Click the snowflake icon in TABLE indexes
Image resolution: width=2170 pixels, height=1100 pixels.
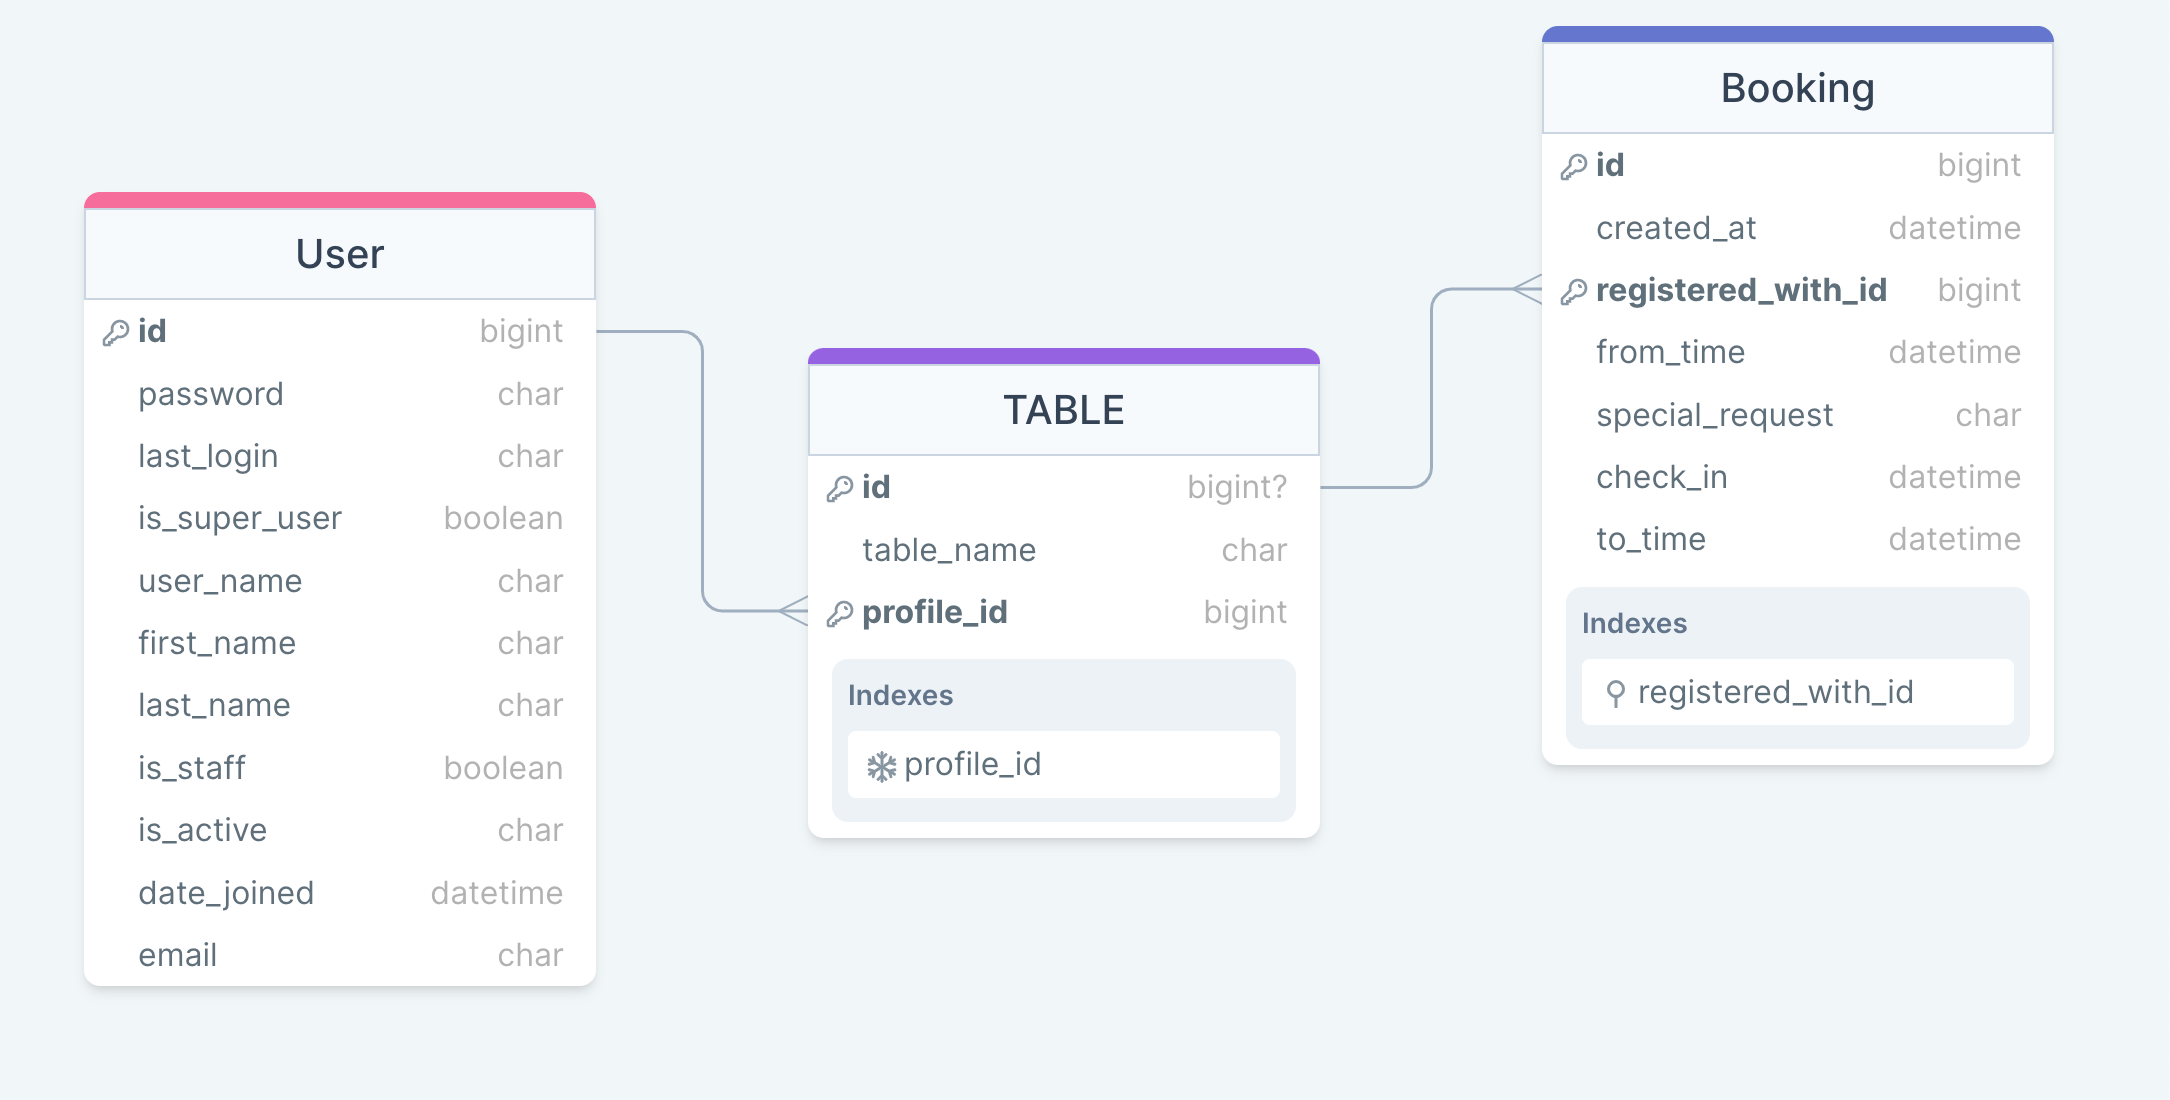[880, 764]
